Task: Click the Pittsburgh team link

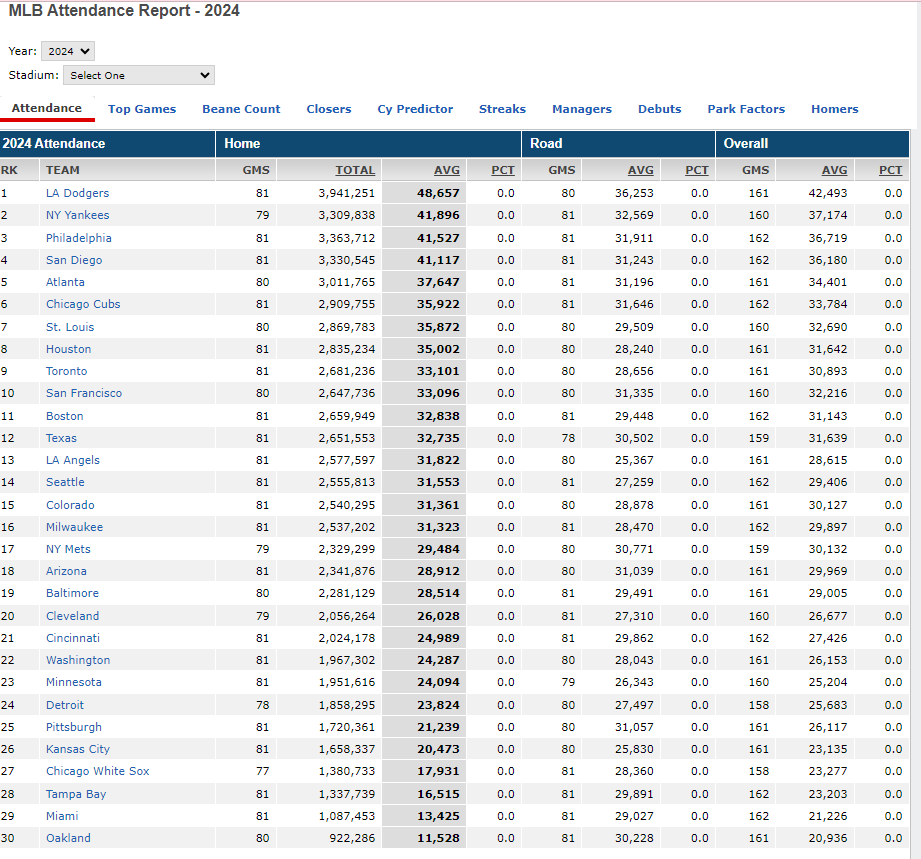Action: point(74,727)
